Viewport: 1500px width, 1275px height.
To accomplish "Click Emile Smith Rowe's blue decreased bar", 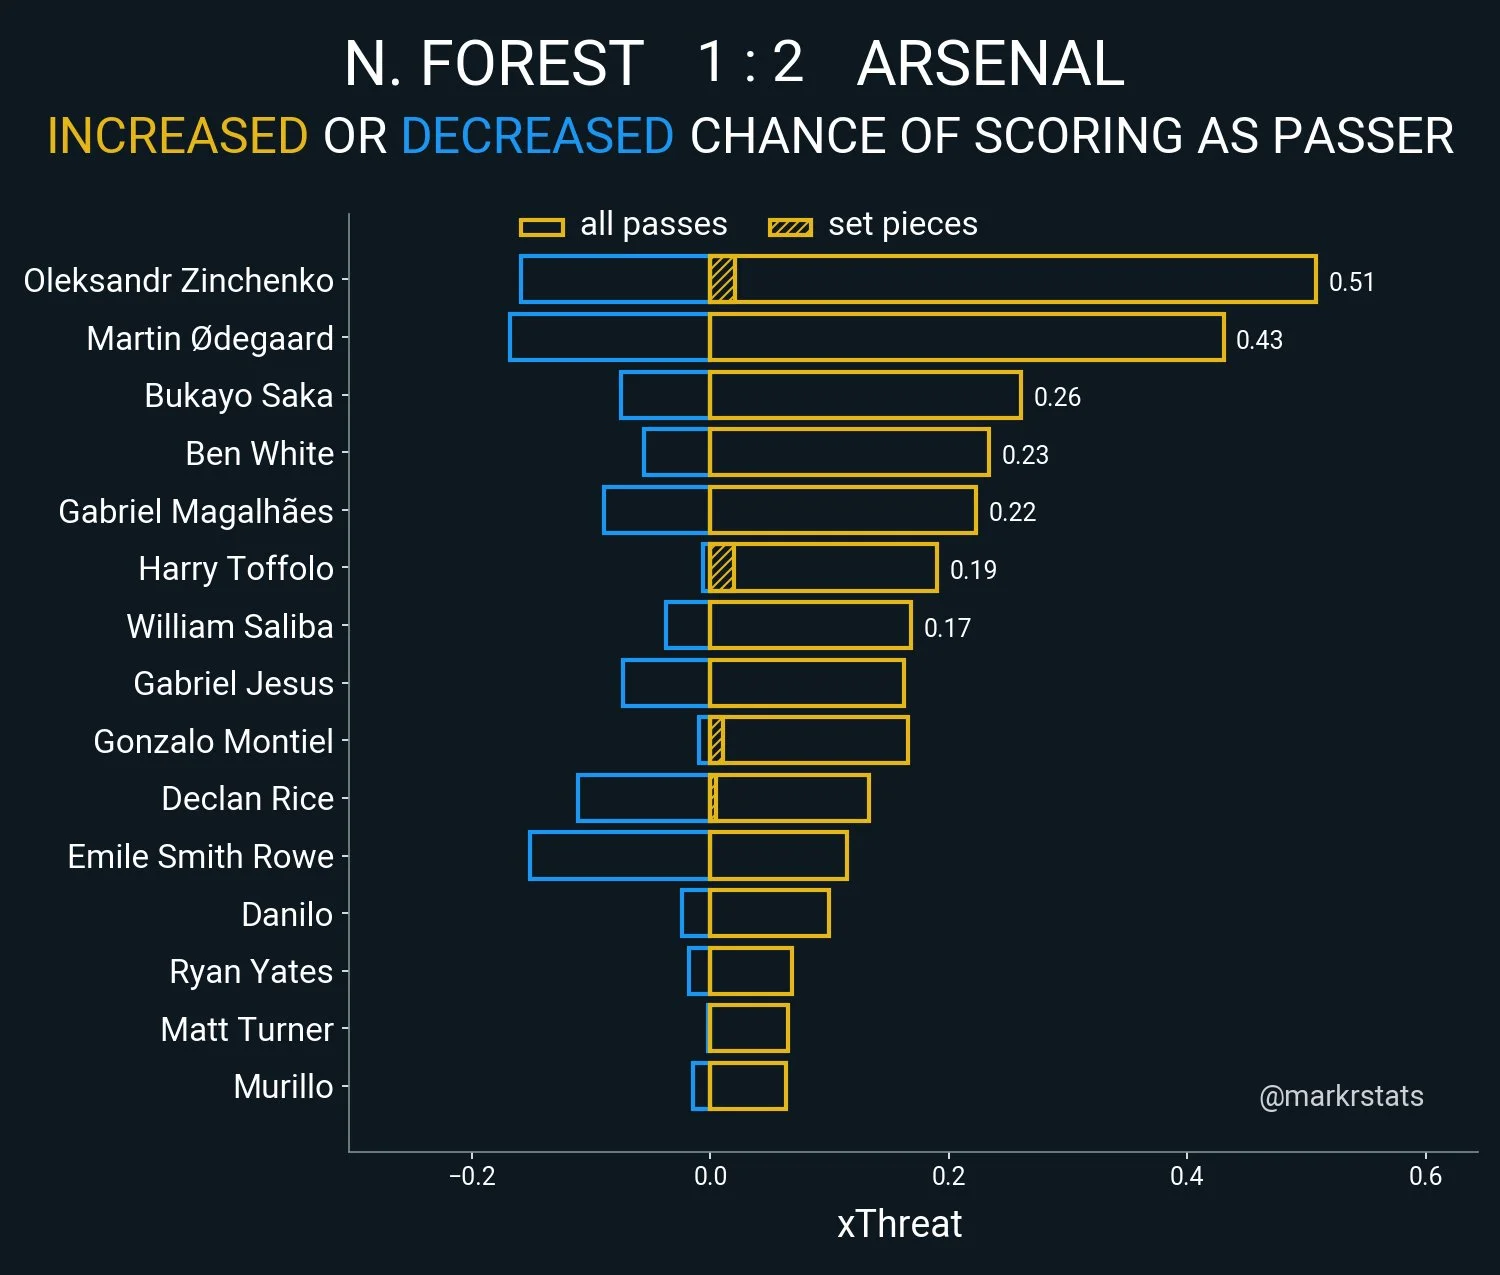I will coord(619,856).
